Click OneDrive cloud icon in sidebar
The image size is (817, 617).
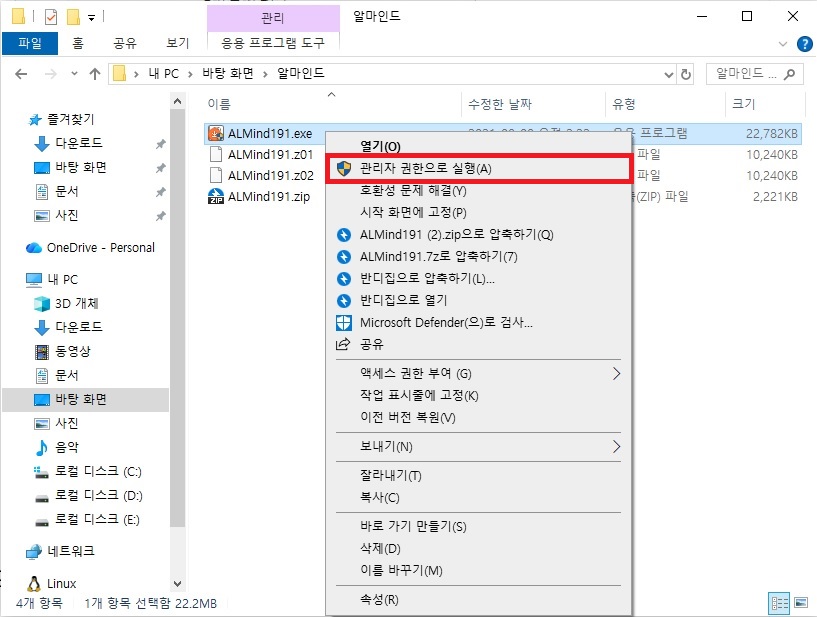click(34, 248)
